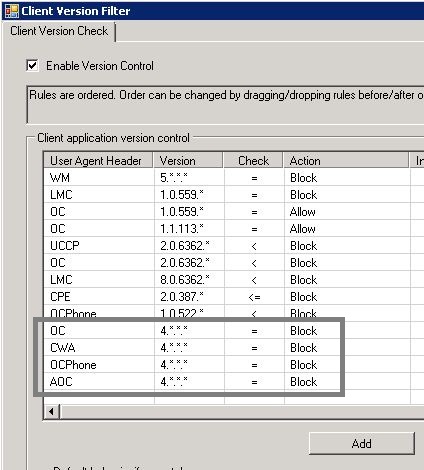
Task: Uncheck Enable Version Control checkbox
Action: [32, 65]
